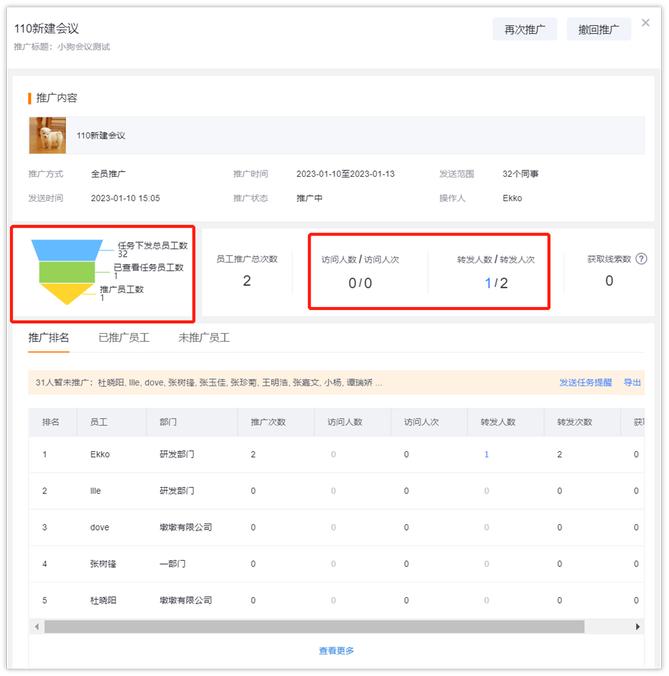Screen dimensions: 669x676
Task: Switch to the 推广排名 tab
Action: point(49,338)
